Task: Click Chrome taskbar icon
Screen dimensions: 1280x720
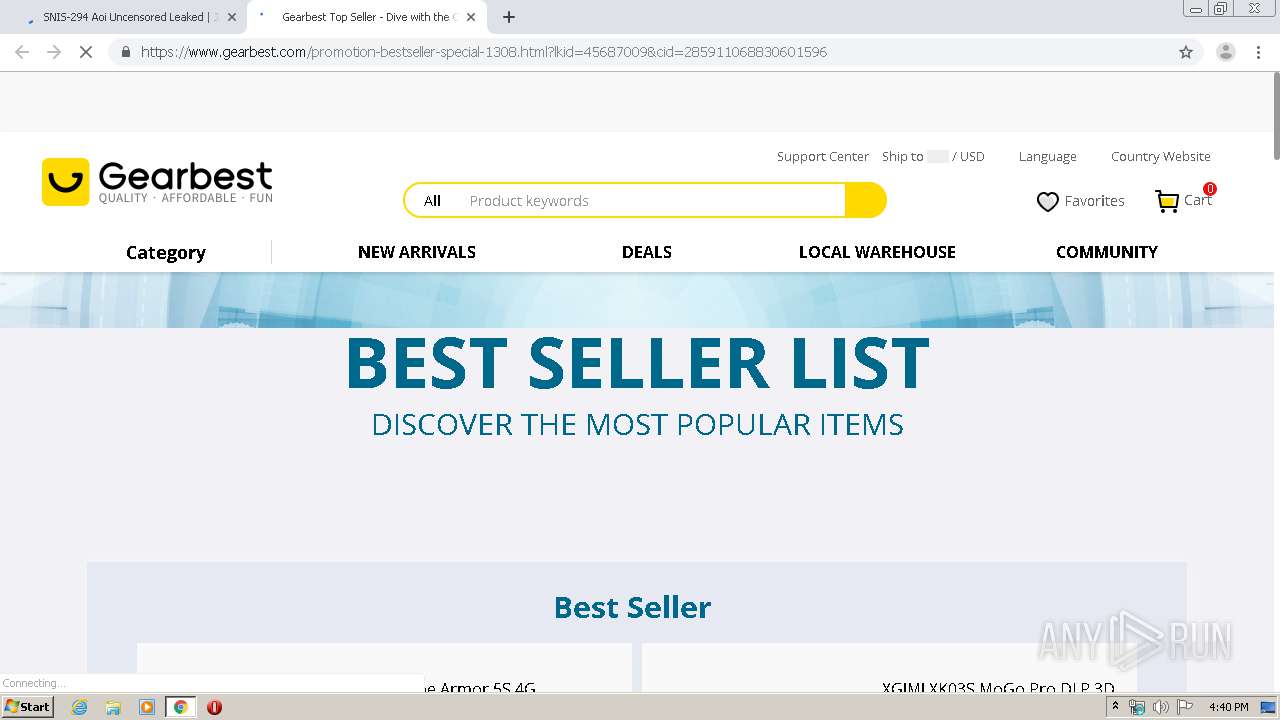Action: 180,707
